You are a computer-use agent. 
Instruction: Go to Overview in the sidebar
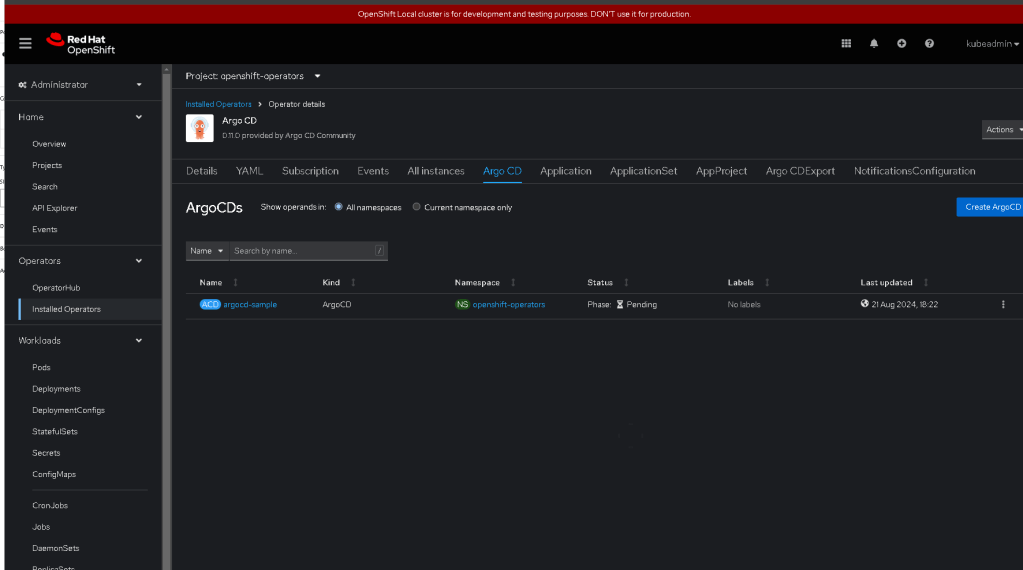[x=49, y=144]
